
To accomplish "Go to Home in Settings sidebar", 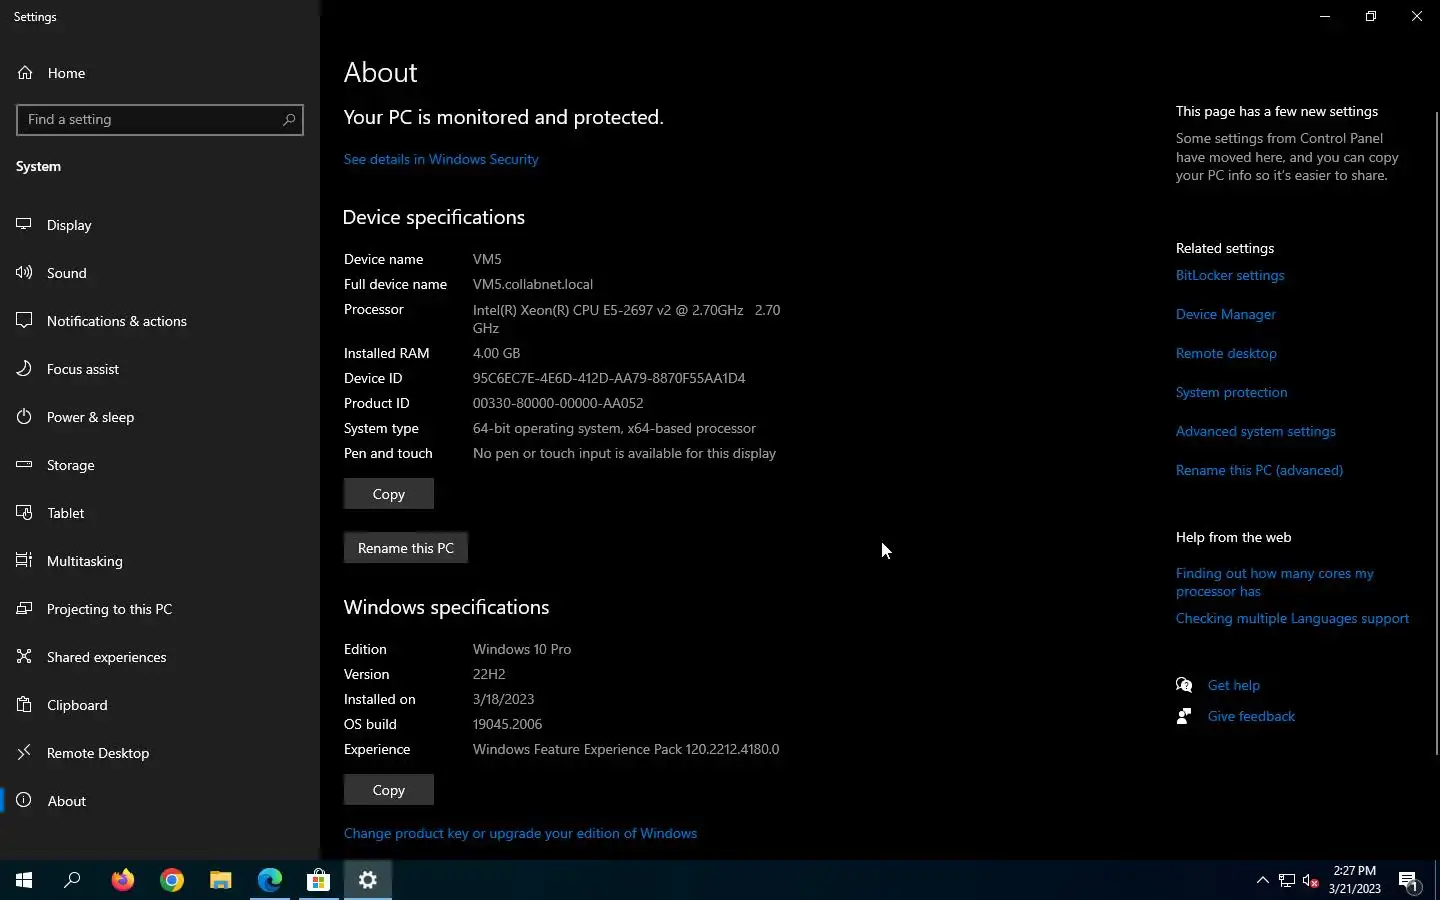I will (160, 73).
